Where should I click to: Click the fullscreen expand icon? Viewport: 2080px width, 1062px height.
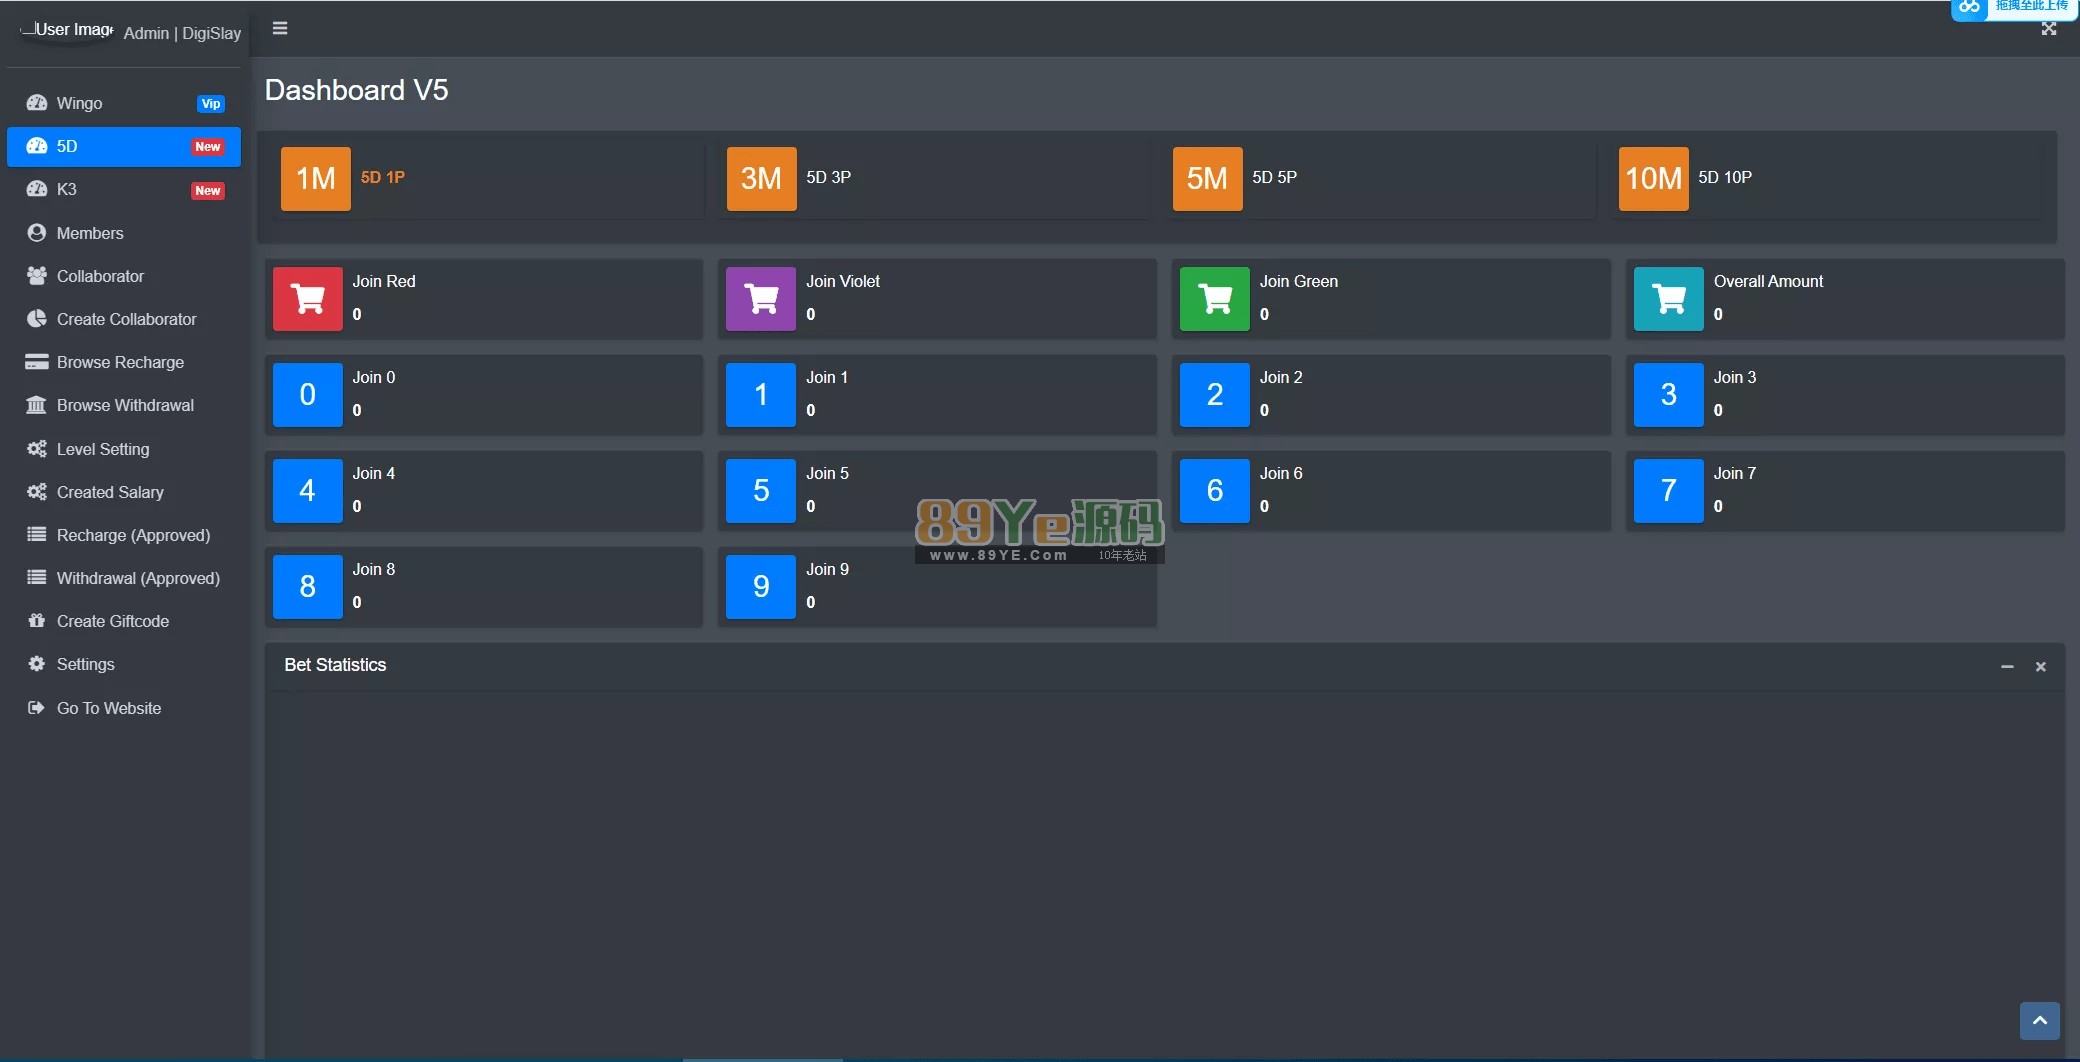click(2048, 29)
